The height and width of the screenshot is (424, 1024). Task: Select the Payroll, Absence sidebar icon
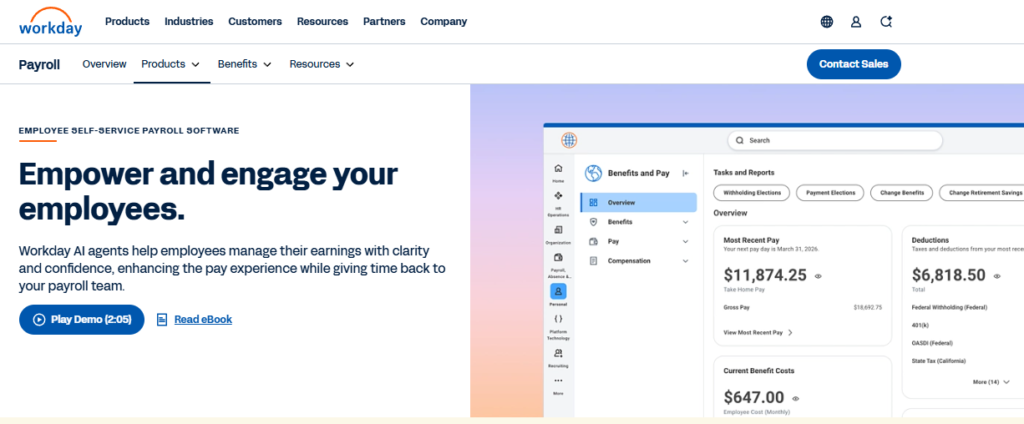pyautogui.click(x=558, y=257)
